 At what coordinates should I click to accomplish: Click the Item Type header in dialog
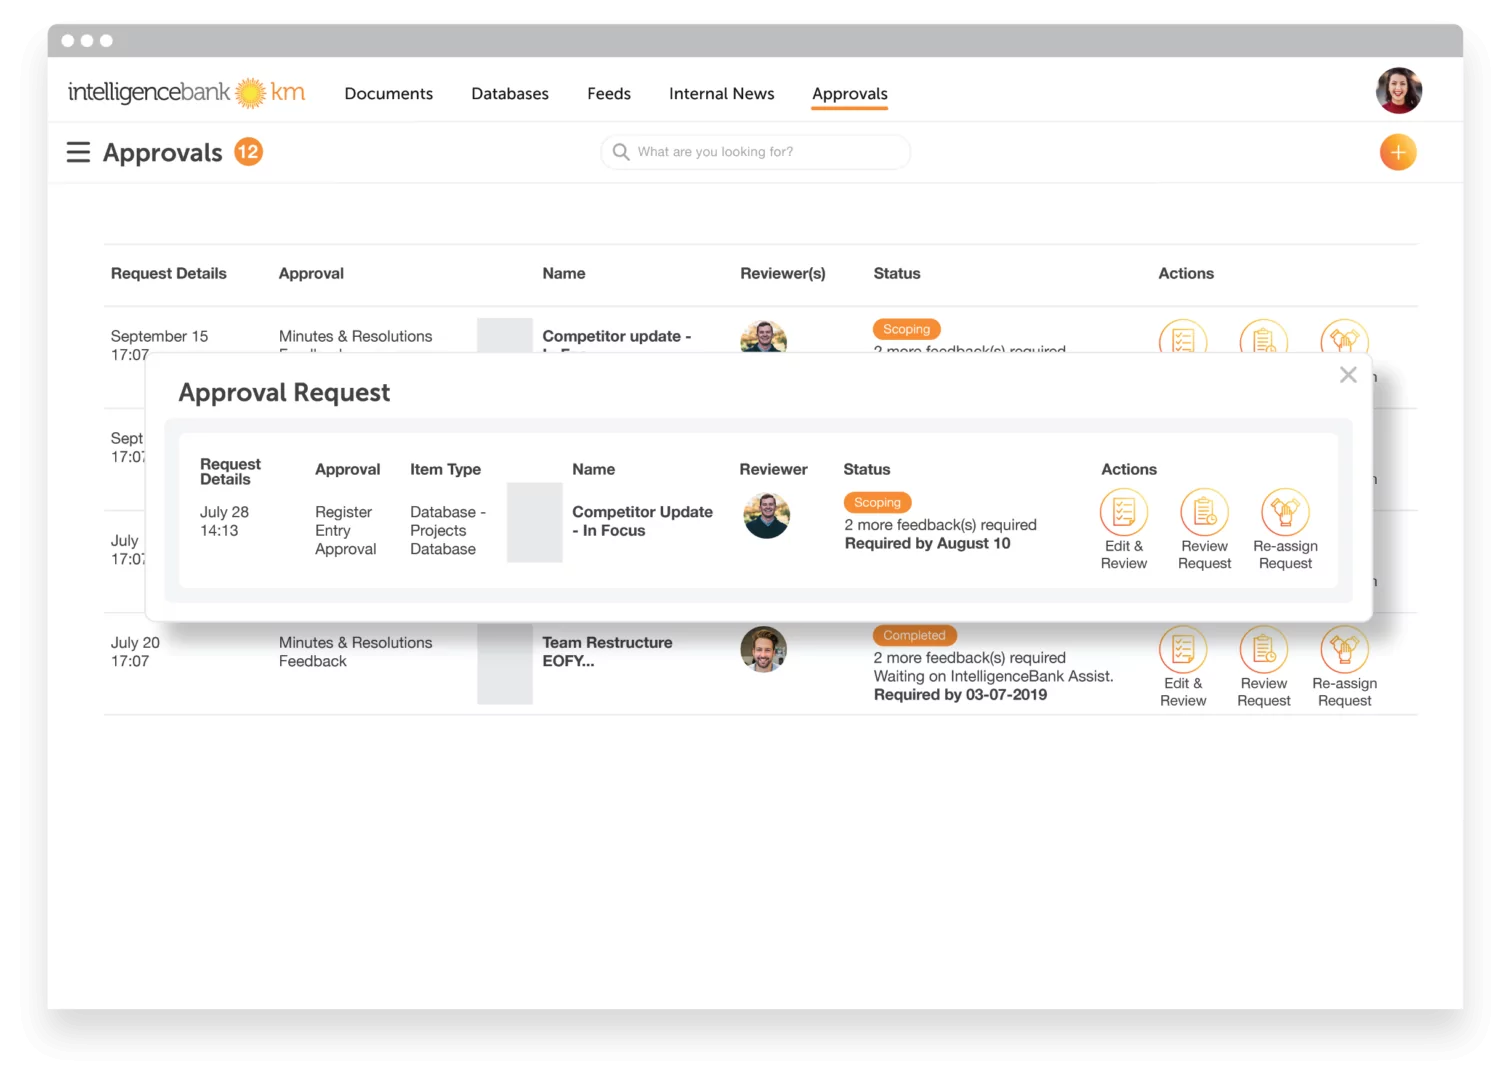coord(446,469)
